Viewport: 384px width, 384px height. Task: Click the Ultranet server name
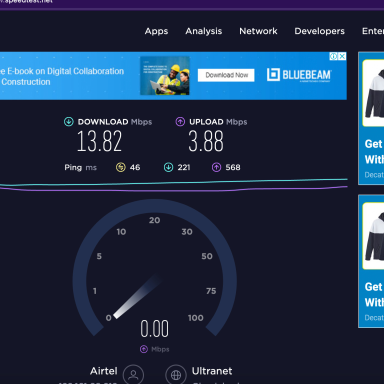[x=212, y=371]
